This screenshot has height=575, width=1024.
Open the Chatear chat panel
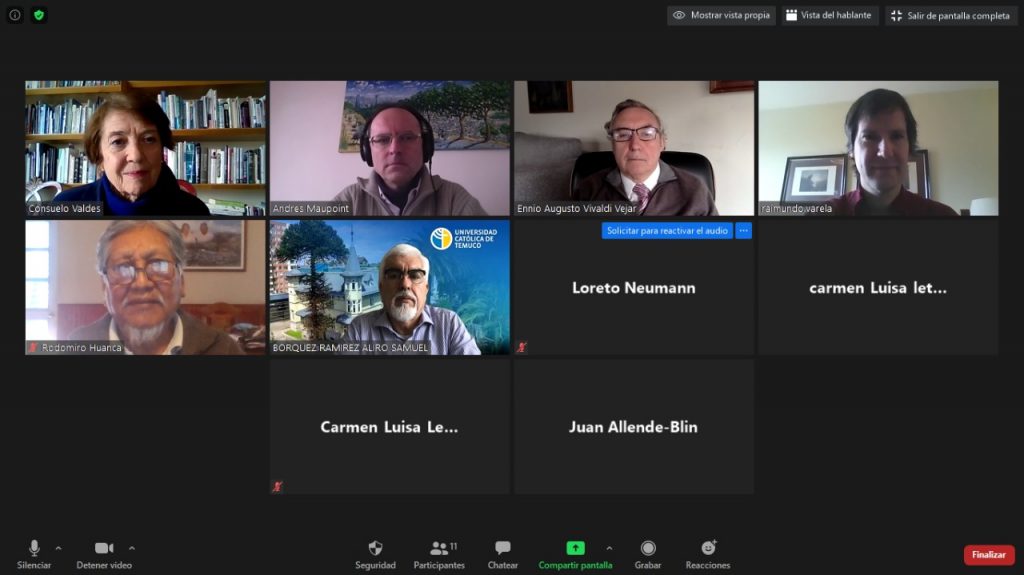coord(502,554)
